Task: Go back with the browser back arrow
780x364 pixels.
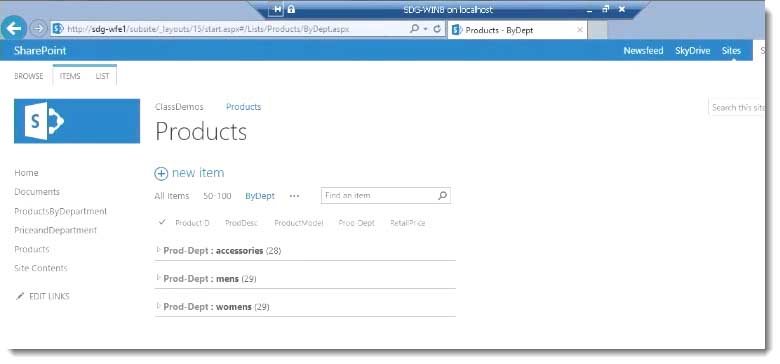Action: tap(14, 28)
